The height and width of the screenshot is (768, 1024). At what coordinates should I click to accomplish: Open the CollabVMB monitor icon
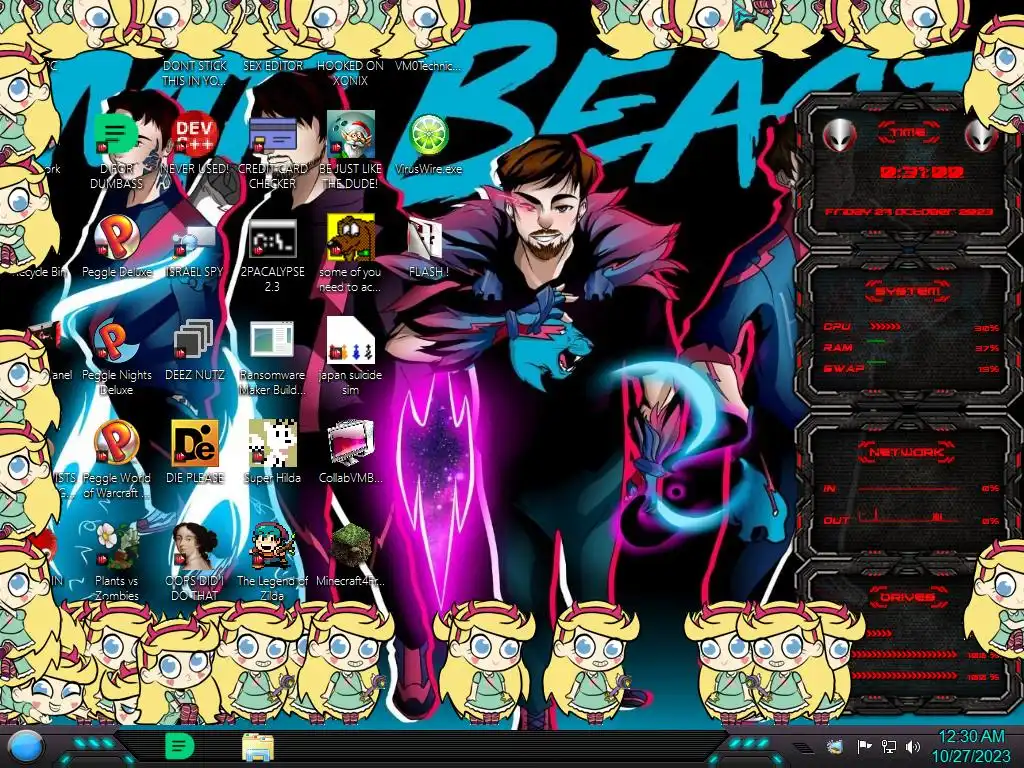(x=351, y=443)
